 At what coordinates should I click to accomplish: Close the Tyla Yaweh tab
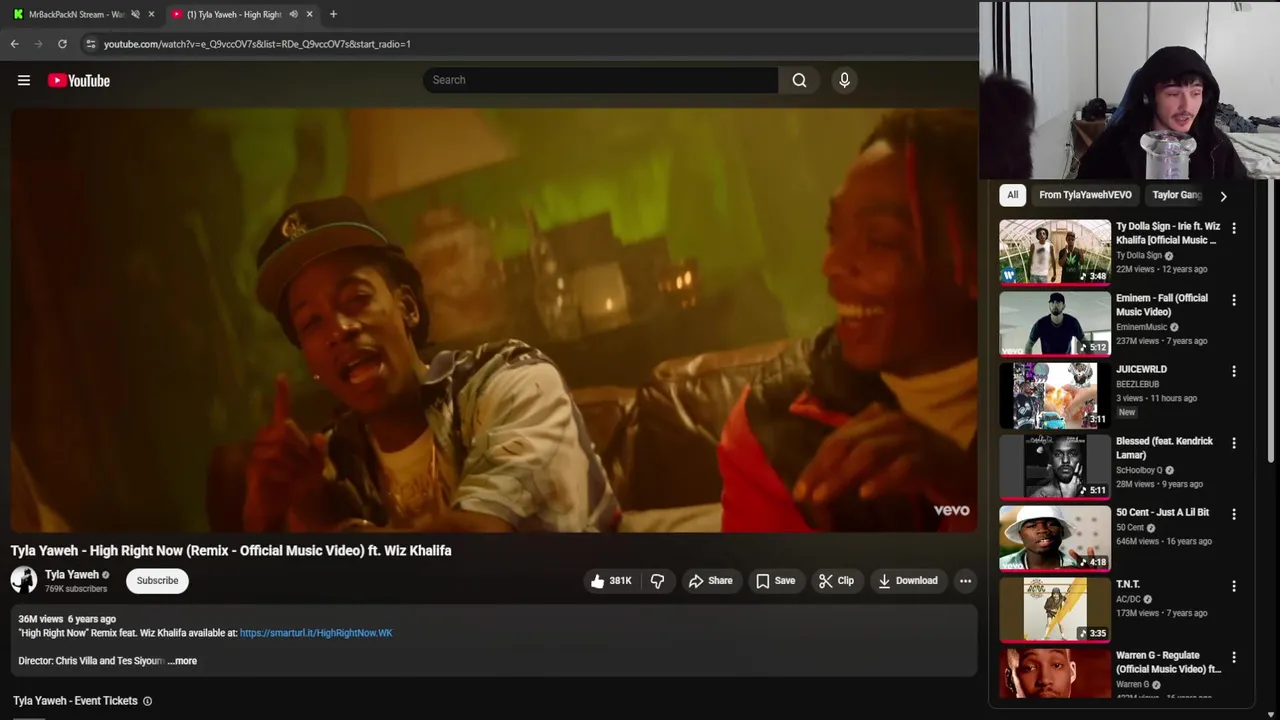[x=309, y=14]
